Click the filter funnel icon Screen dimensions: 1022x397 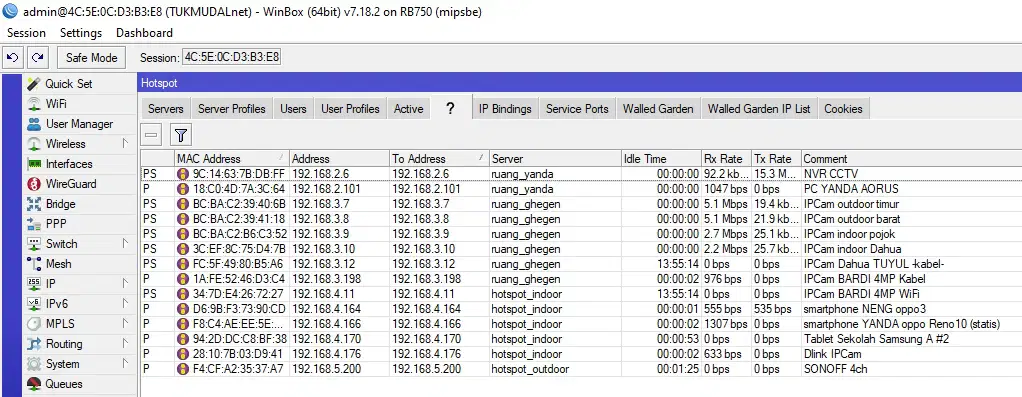click(x=181, y=136)
